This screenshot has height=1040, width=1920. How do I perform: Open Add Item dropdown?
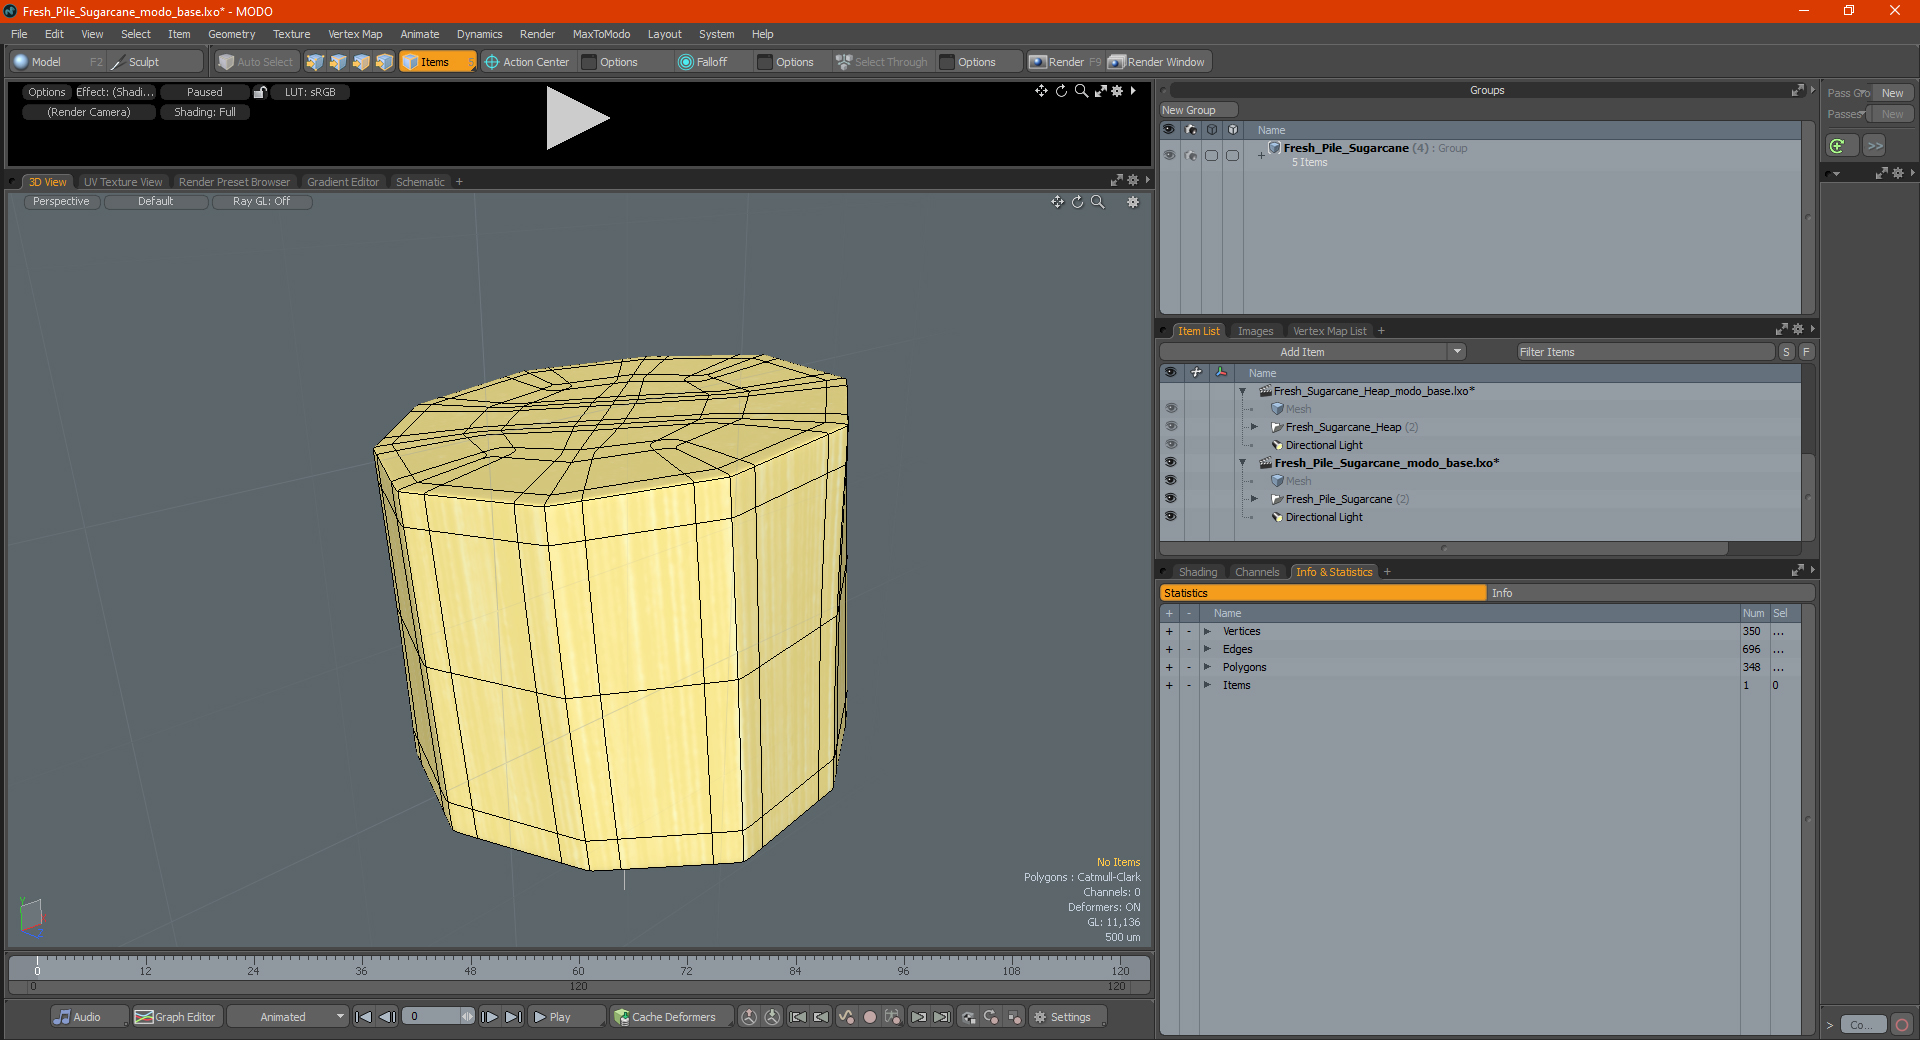[1457, 352]
